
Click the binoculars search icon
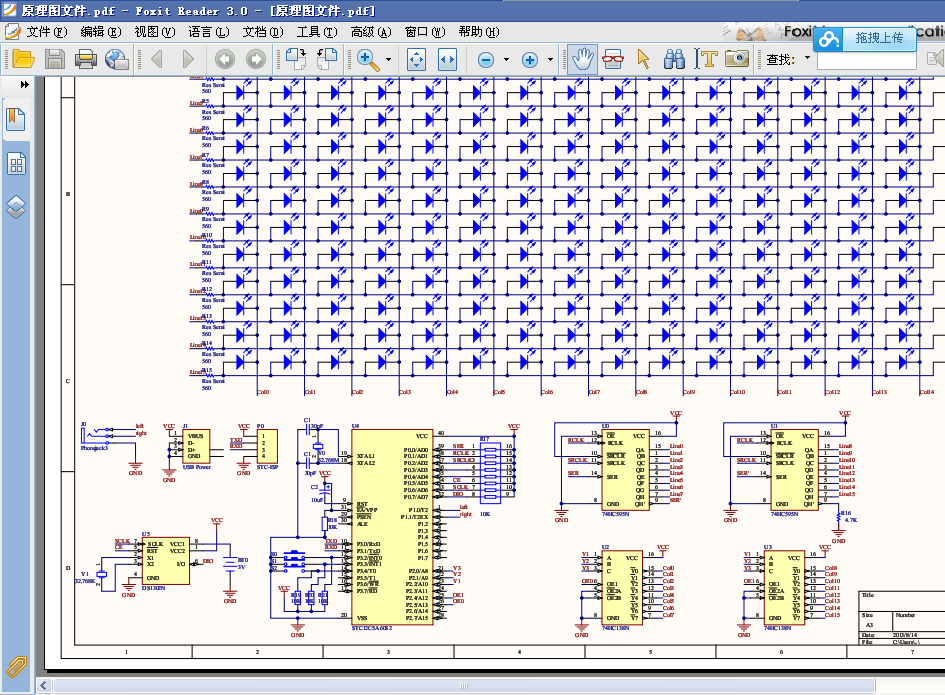point(674,59)
